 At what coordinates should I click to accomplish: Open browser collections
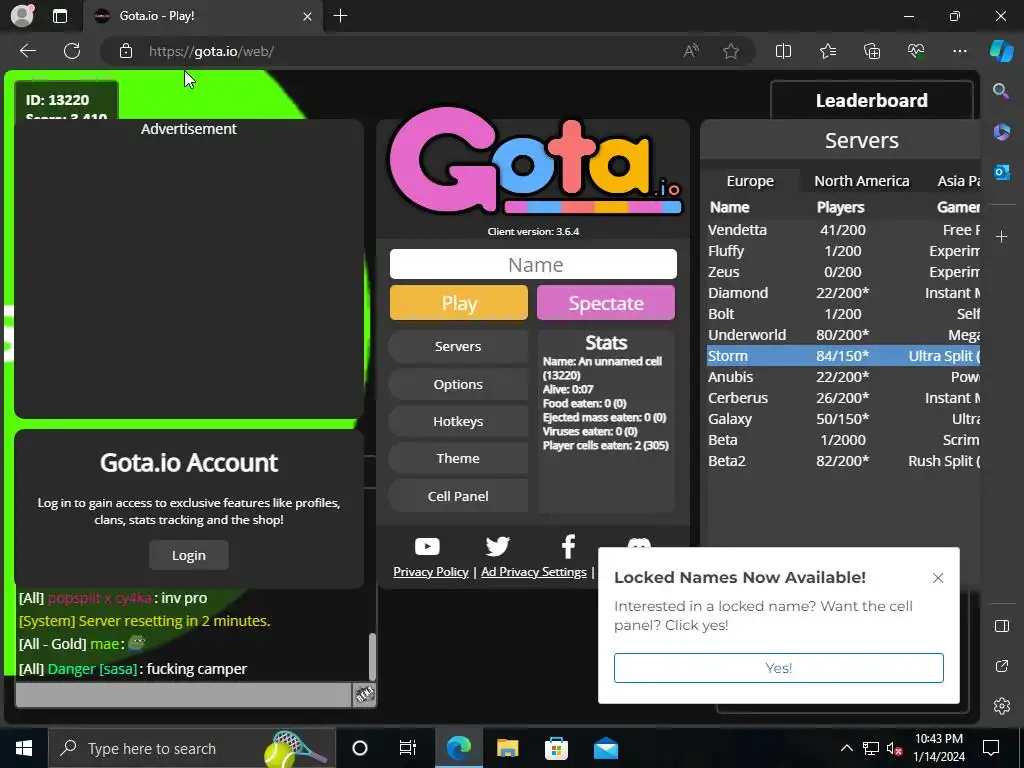pyautogui.click(x=872, y=51)
